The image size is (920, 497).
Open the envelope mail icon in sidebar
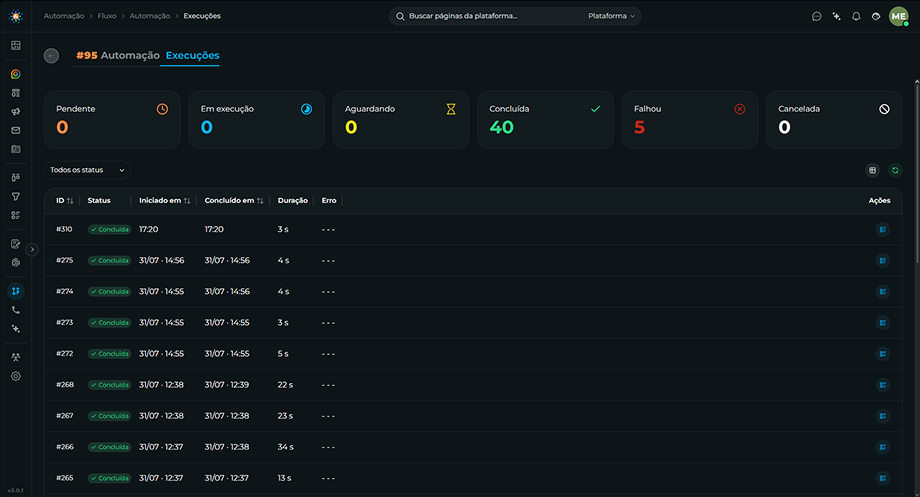(x=16, y=130)
